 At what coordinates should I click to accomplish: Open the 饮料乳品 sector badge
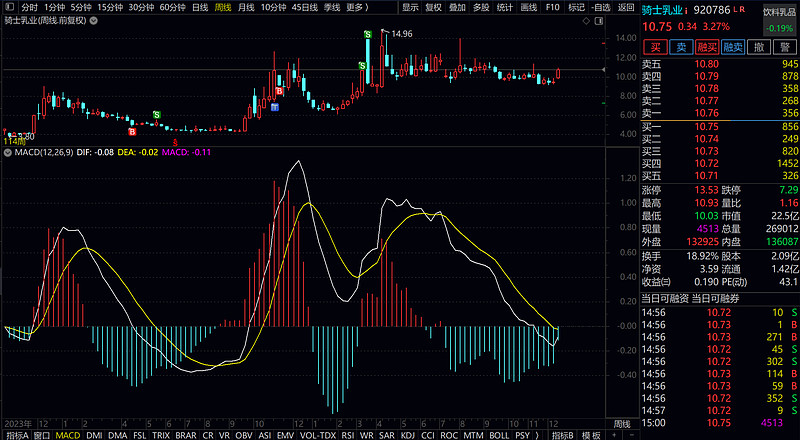pyautogui.click(x=780, y=10)
